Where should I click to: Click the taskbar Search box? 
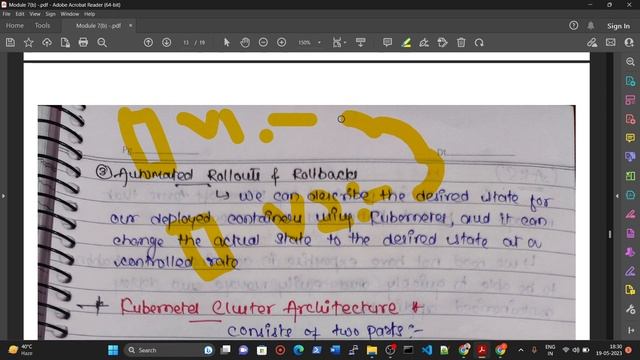click(x=169, y=350)
